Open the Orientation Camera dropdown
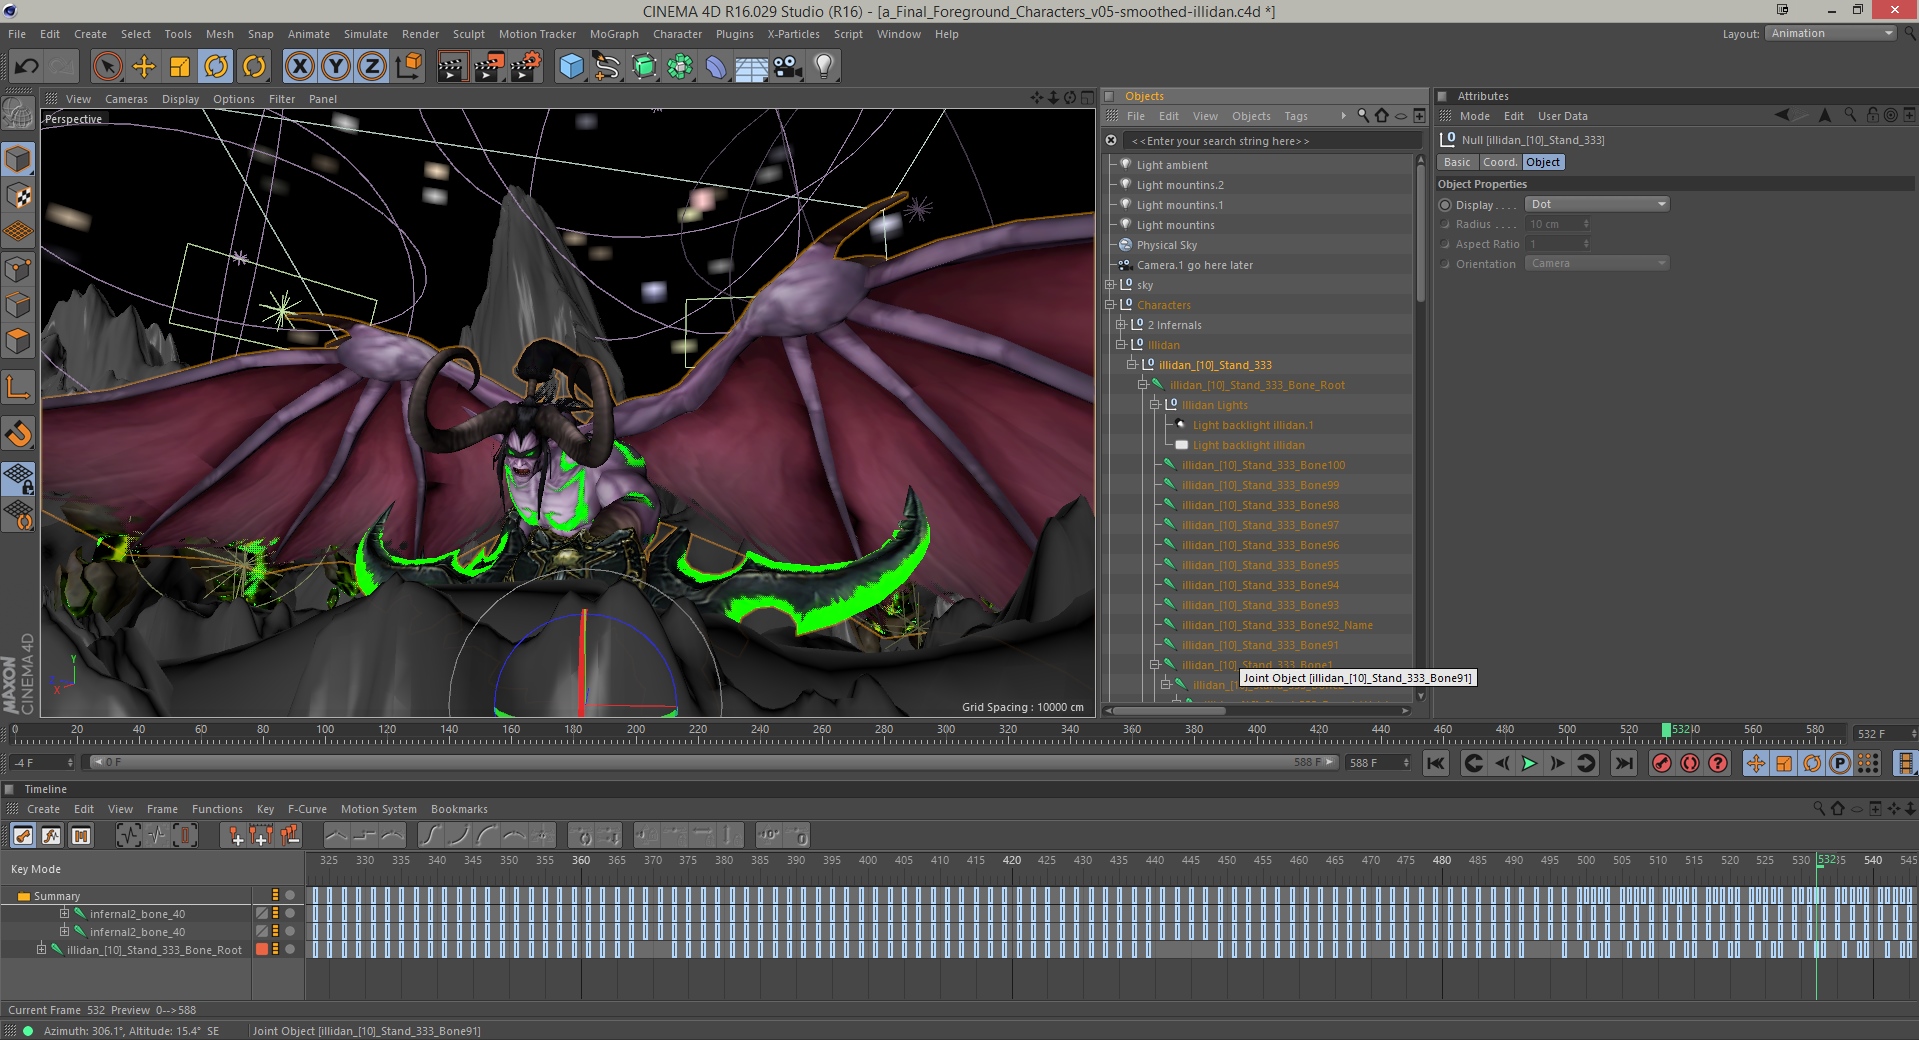This screenshot has width=1919, height=1040. point(1597,263)
